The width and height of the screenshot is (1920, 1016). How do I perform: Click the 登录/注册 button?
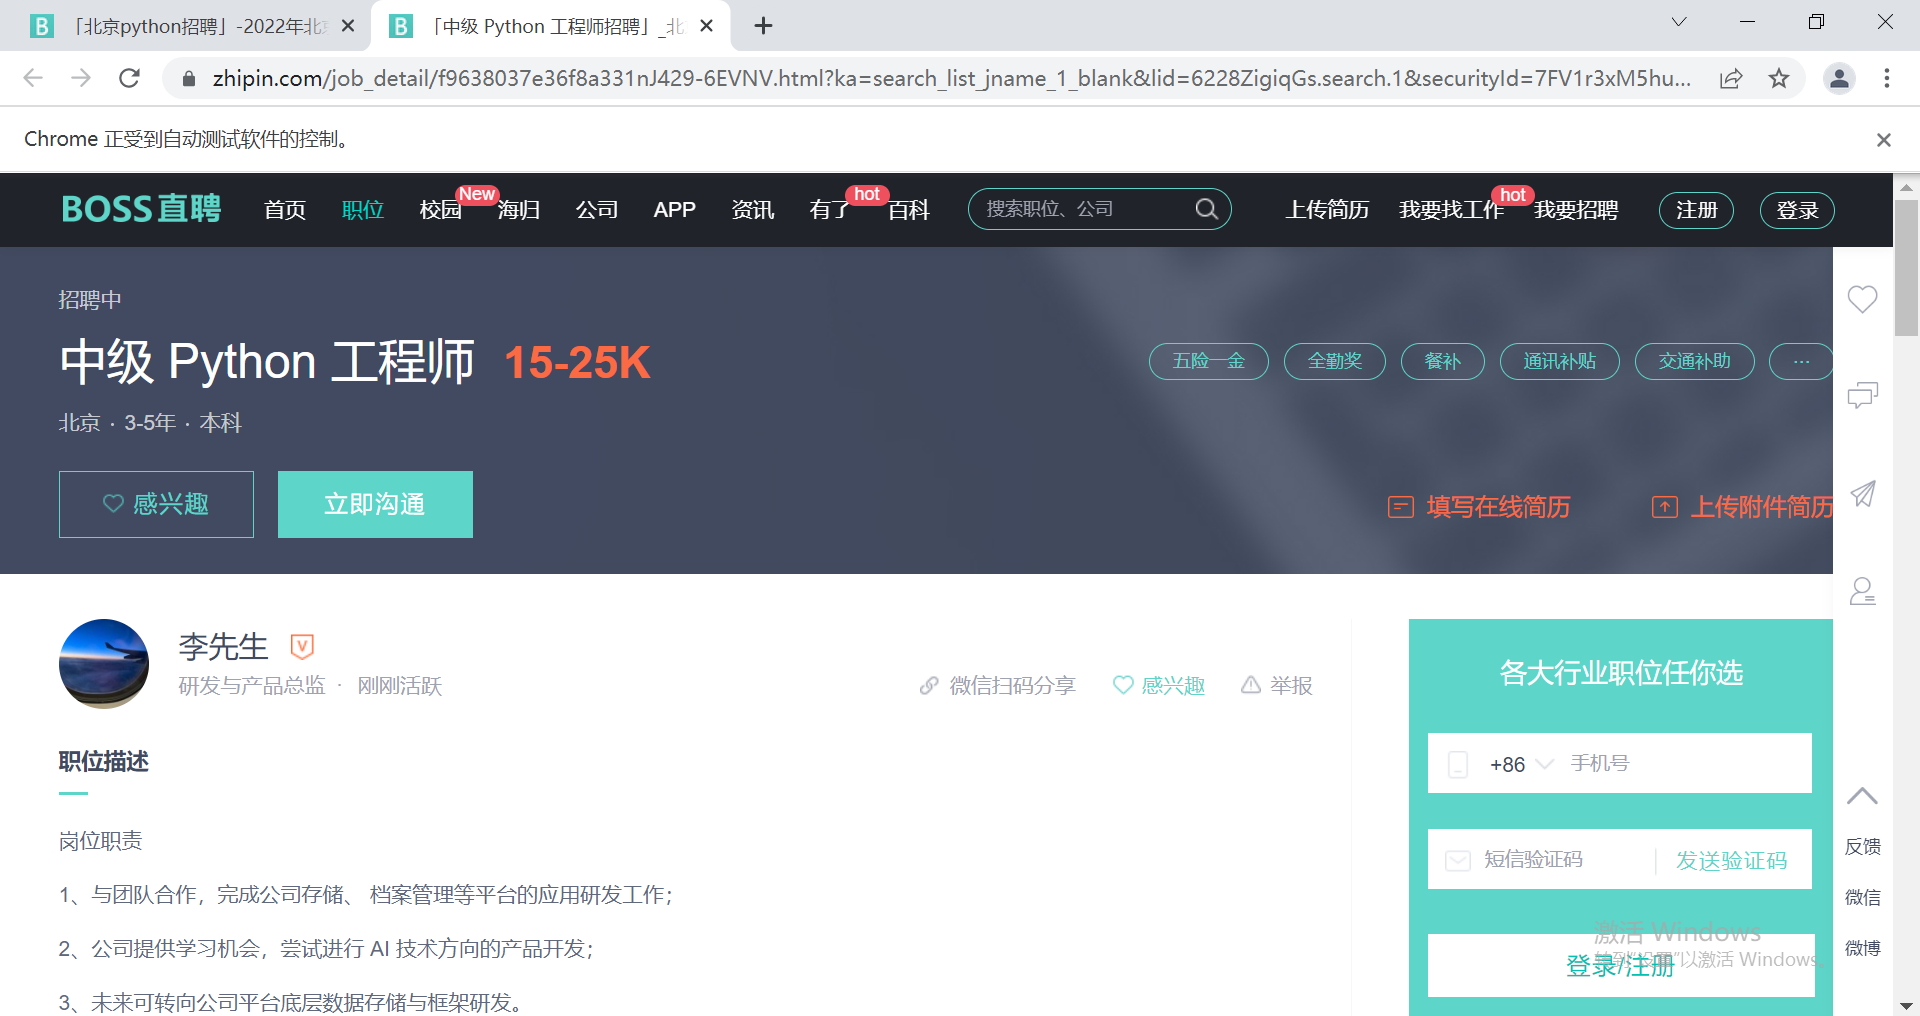(1621, 965)
